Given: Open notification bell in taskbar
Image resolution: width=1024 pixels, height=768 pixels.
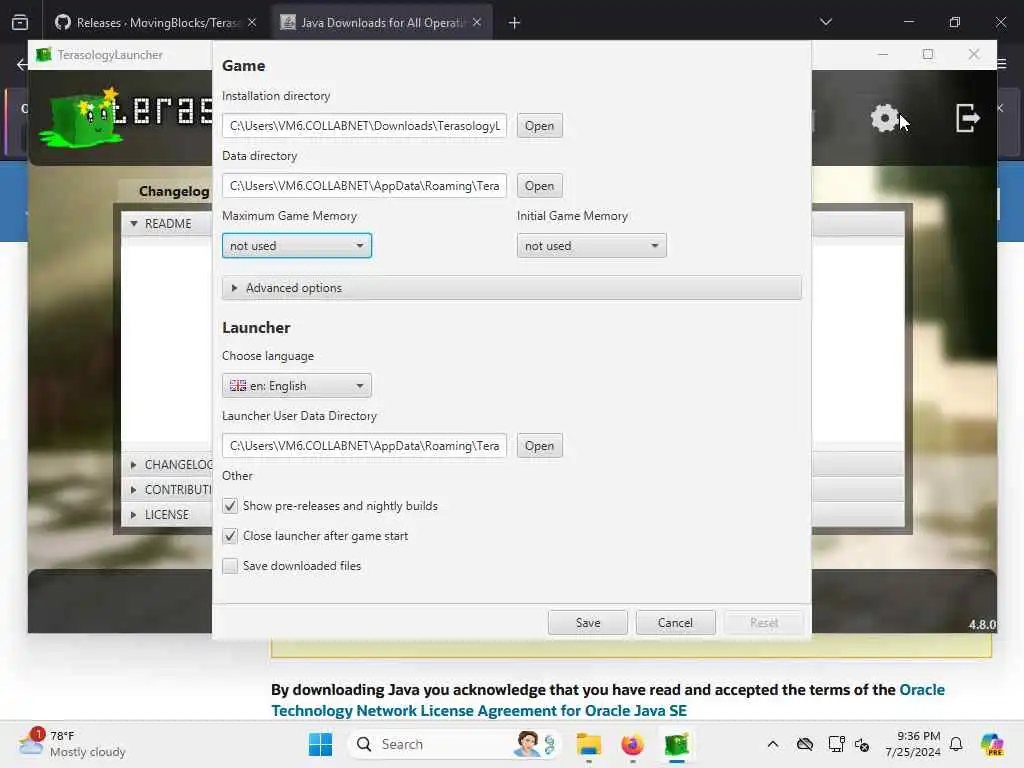Looking at the screenshot, I should [956, 744].
